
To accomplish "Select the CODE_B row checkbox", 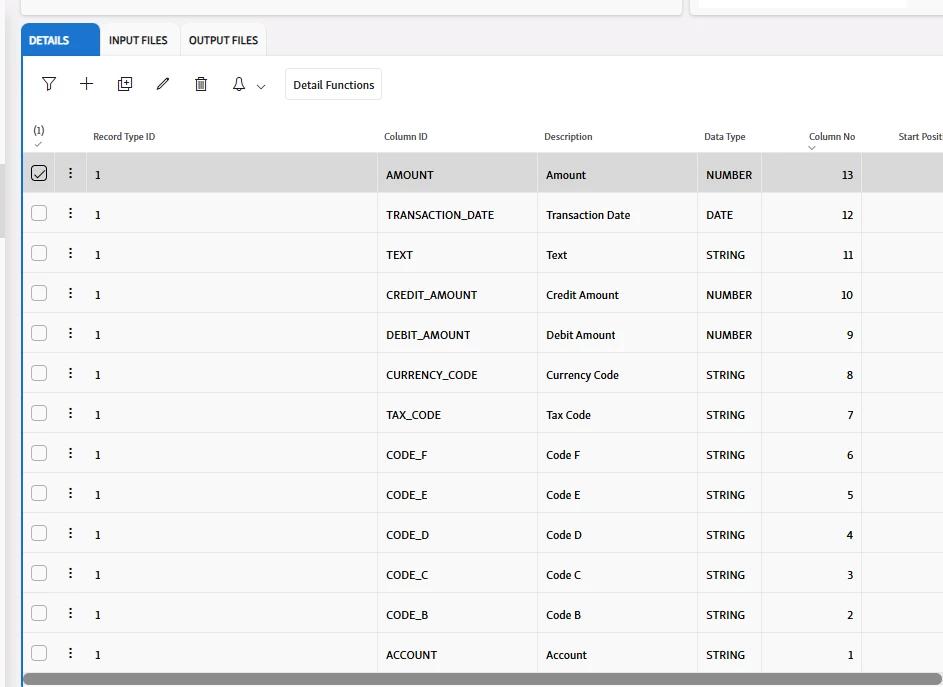I will point(39,613).
